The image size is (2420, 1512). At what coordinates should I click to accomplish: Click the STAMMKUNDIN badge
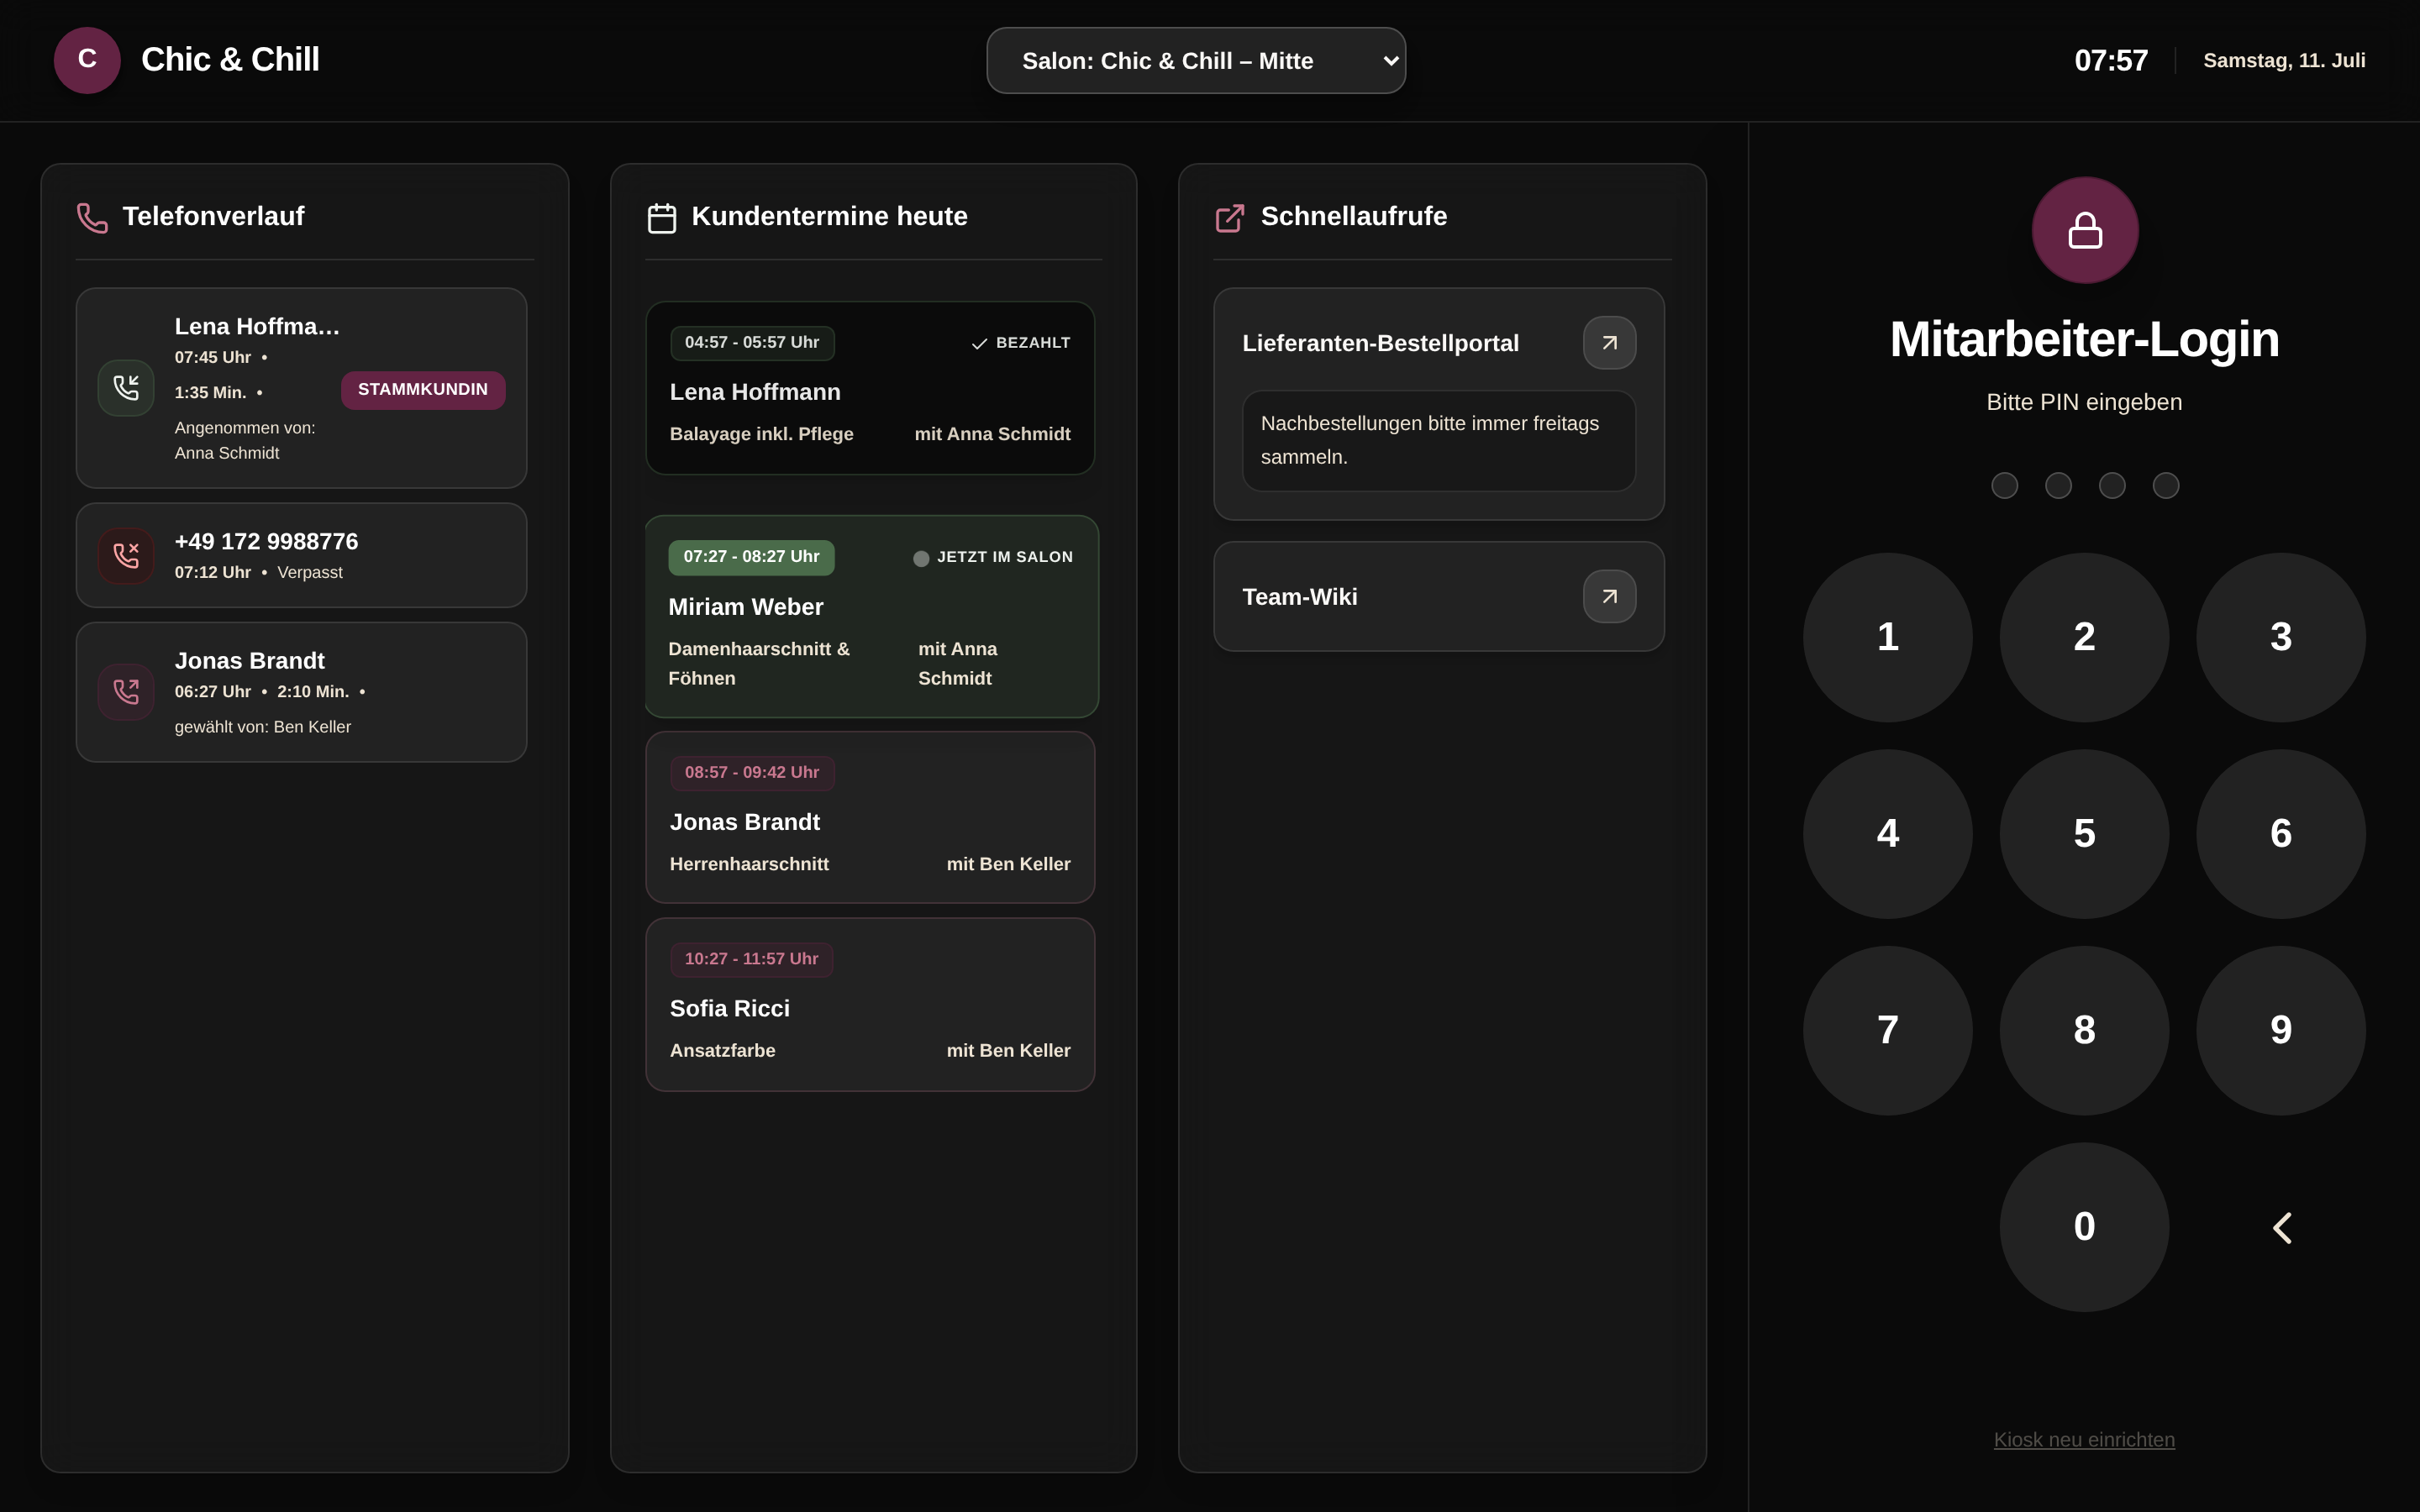pos(423,390)
